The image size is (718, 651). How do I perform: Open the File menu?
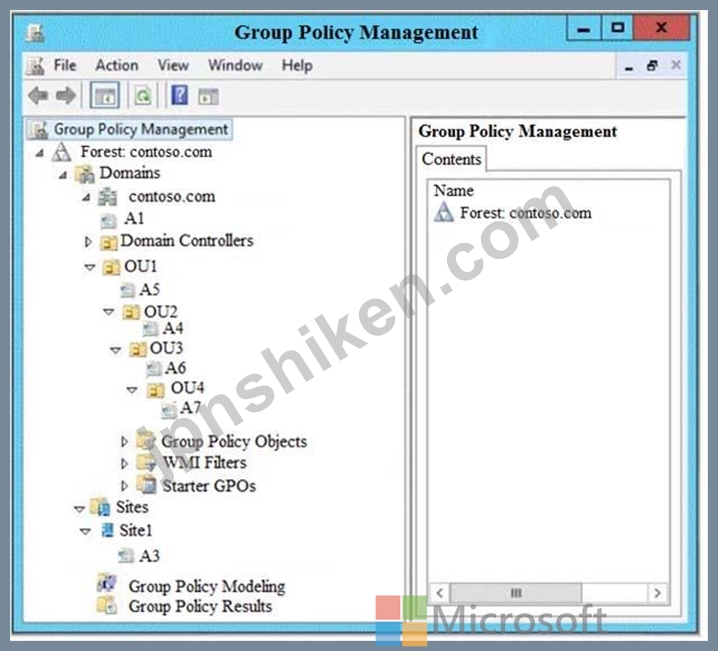click(x=65, y=65)
